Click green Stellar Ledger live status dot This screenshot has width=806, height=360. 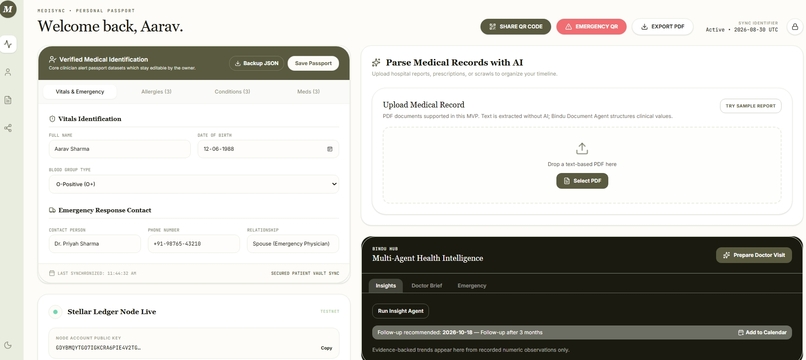(55, 312)
